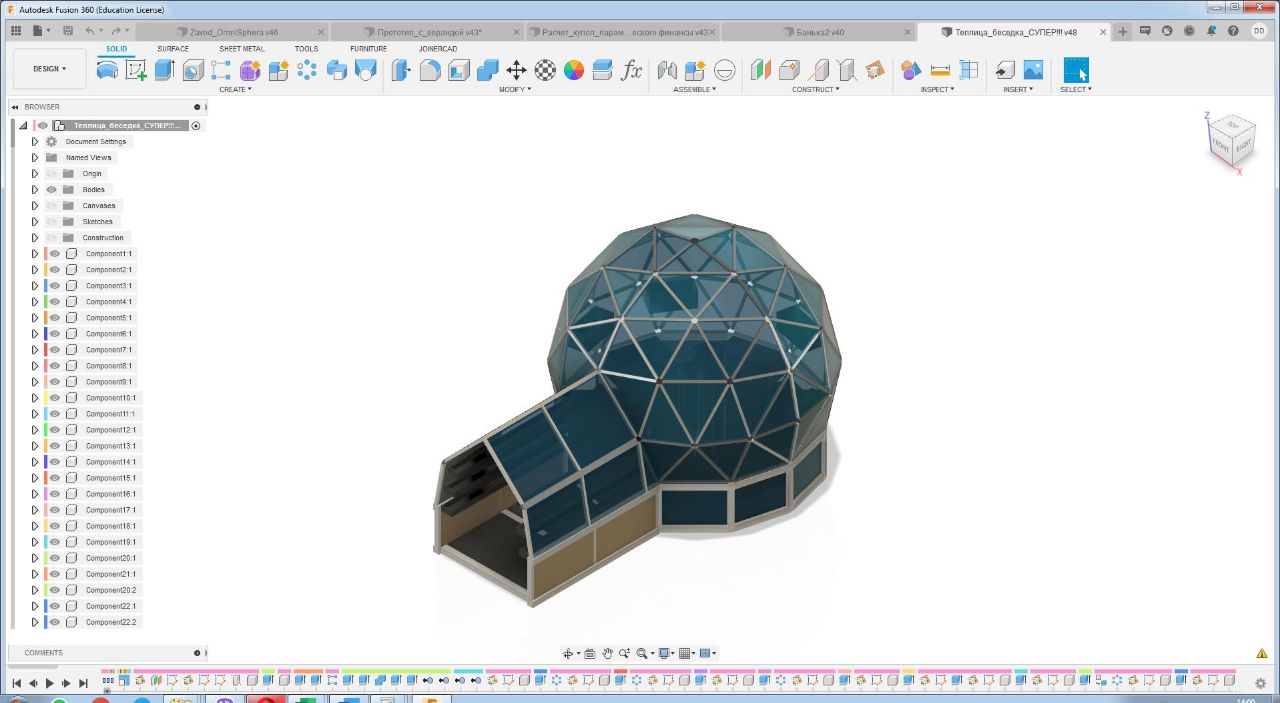Open the INSERT menu

click(x=1018, y=89)
